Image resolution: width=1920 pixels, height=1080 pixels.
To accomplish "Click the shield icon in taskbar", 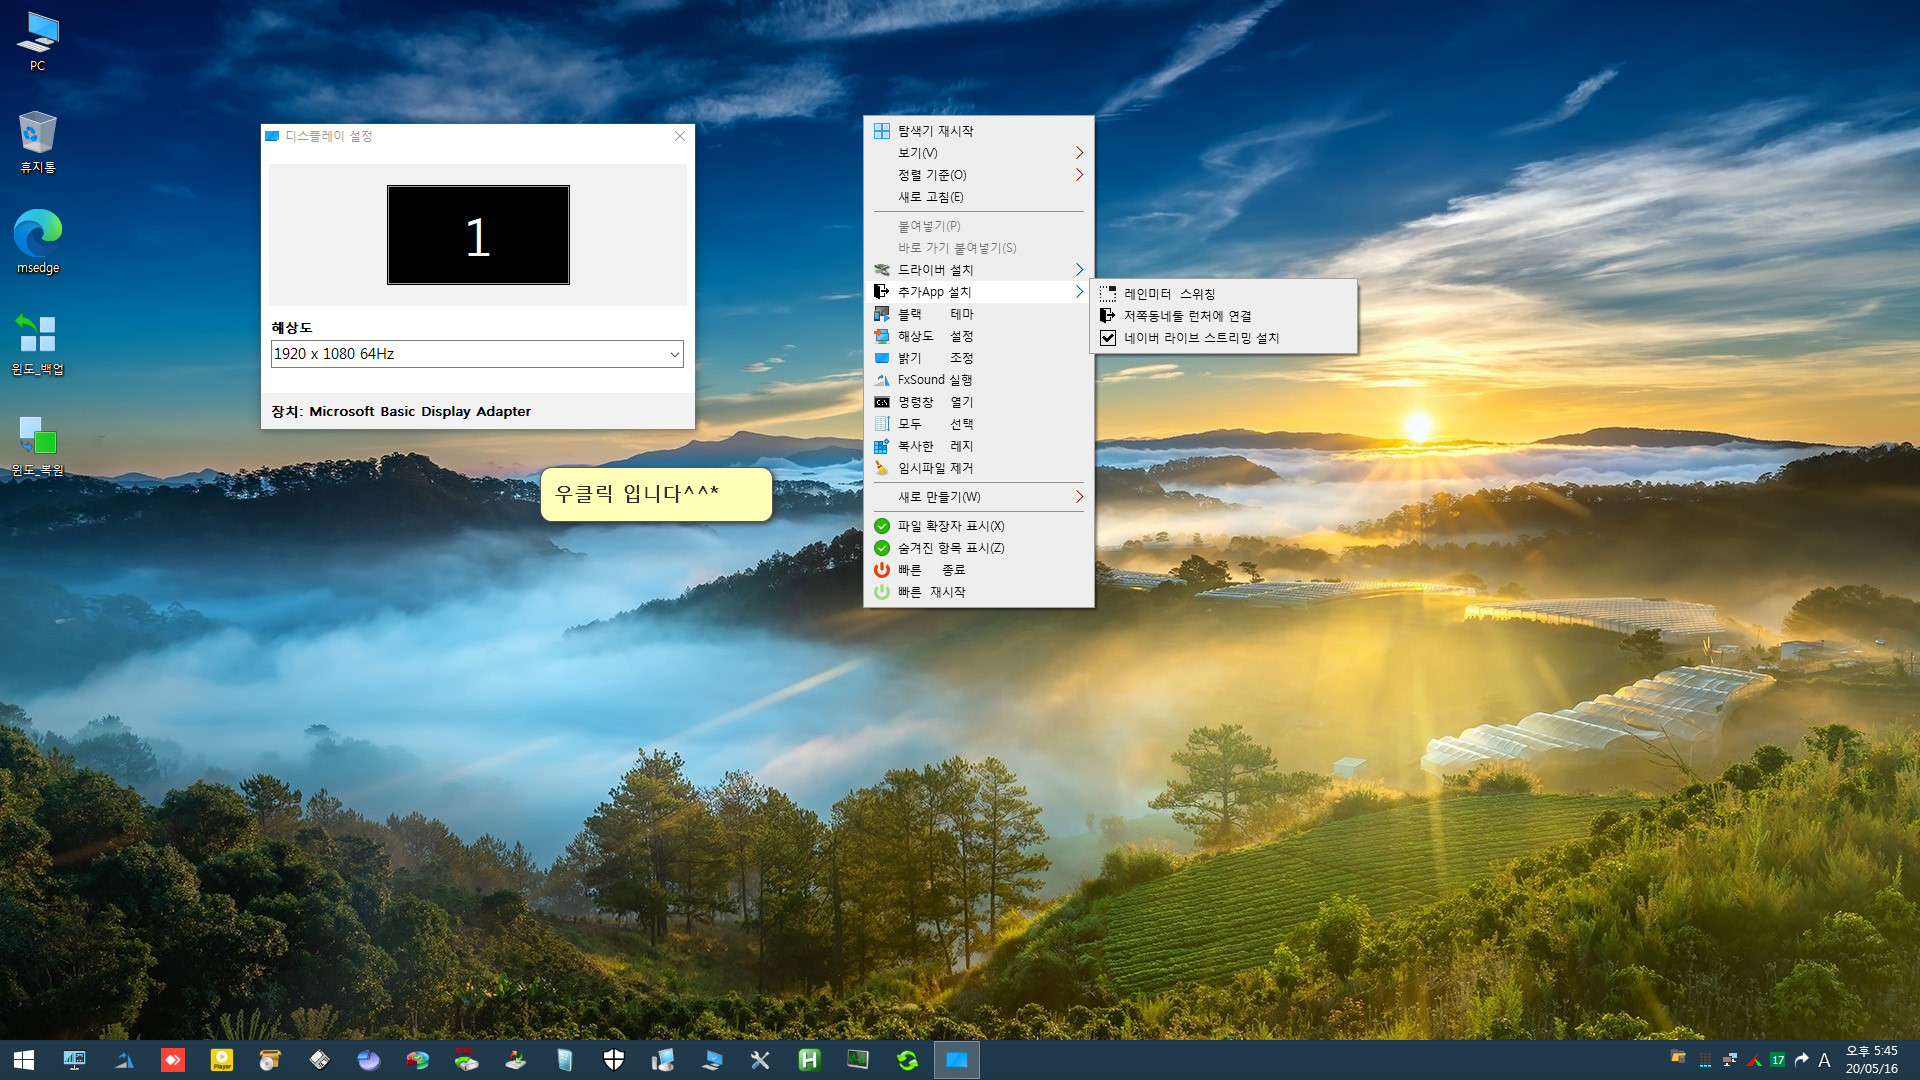I will [614, 1060].
